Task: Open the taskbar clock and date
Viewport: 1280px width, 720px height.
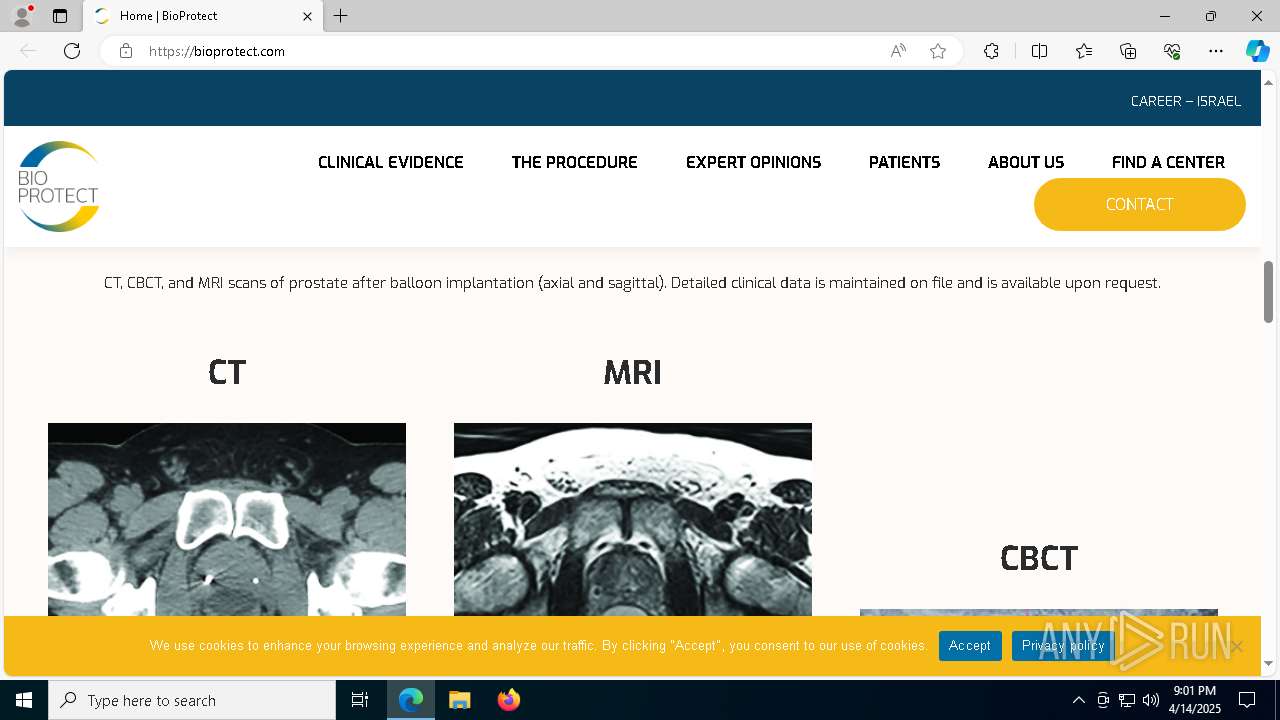Action: (1196, 700)
